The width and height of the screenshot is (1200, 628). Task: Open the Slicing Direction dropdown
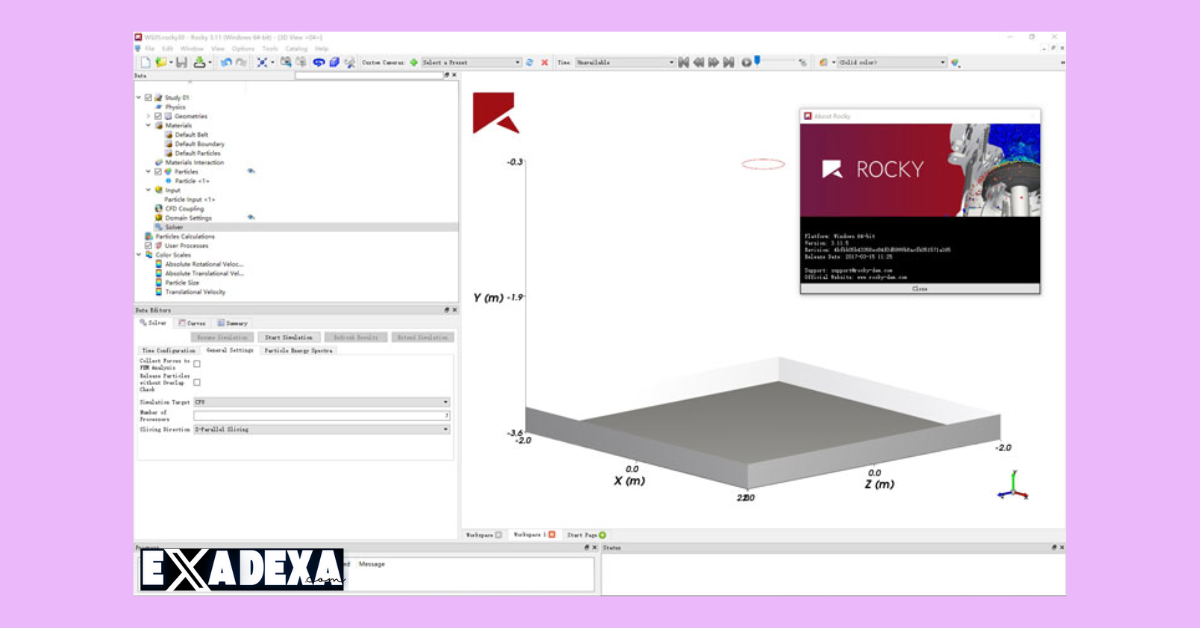click(446, 429)
